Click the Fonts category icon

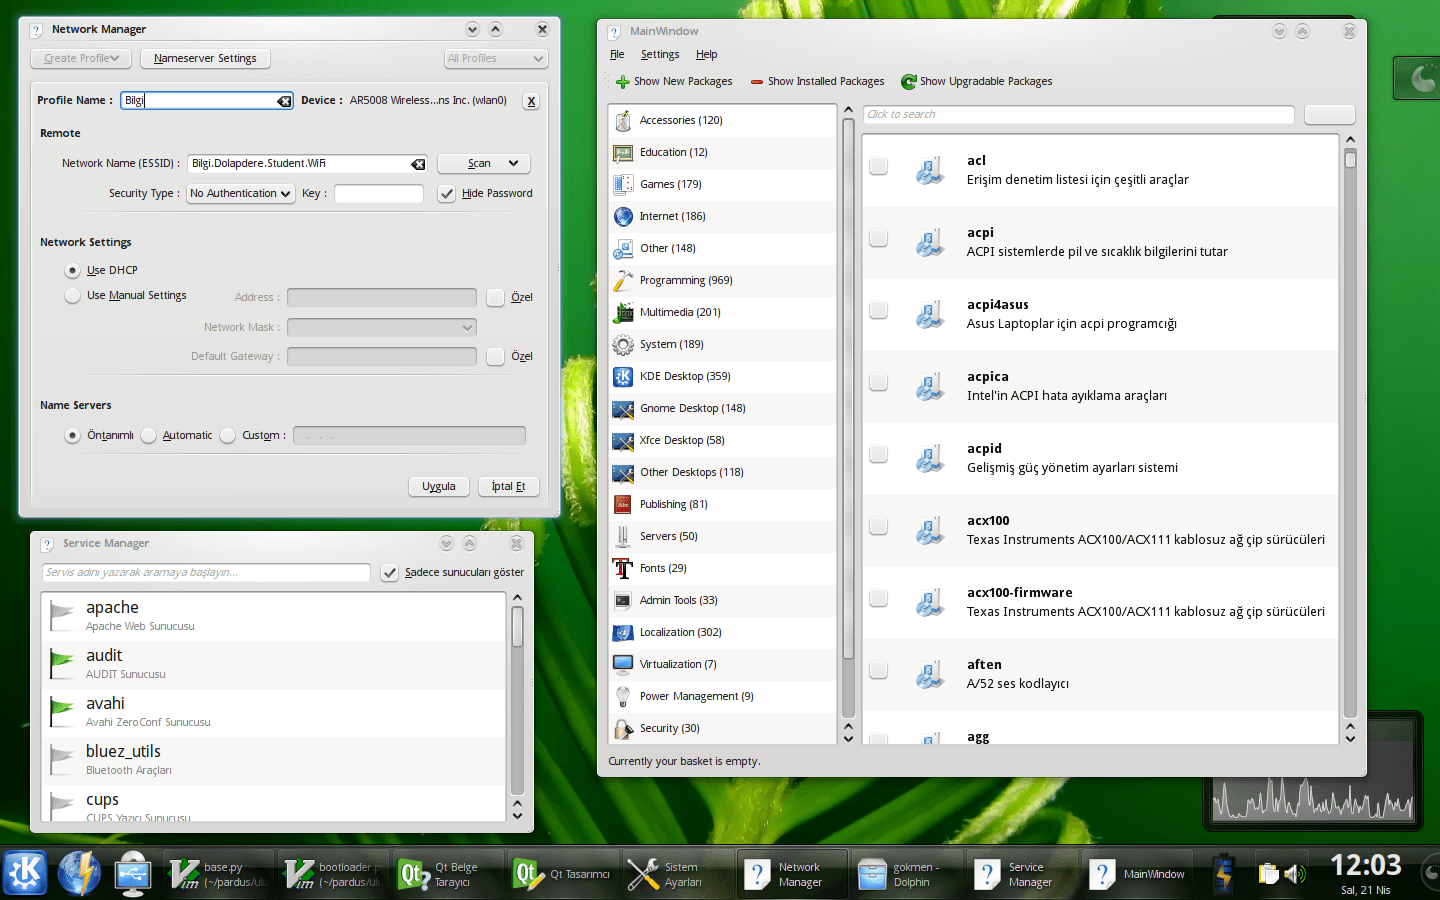pyautogui.click(x=623, y=568)
